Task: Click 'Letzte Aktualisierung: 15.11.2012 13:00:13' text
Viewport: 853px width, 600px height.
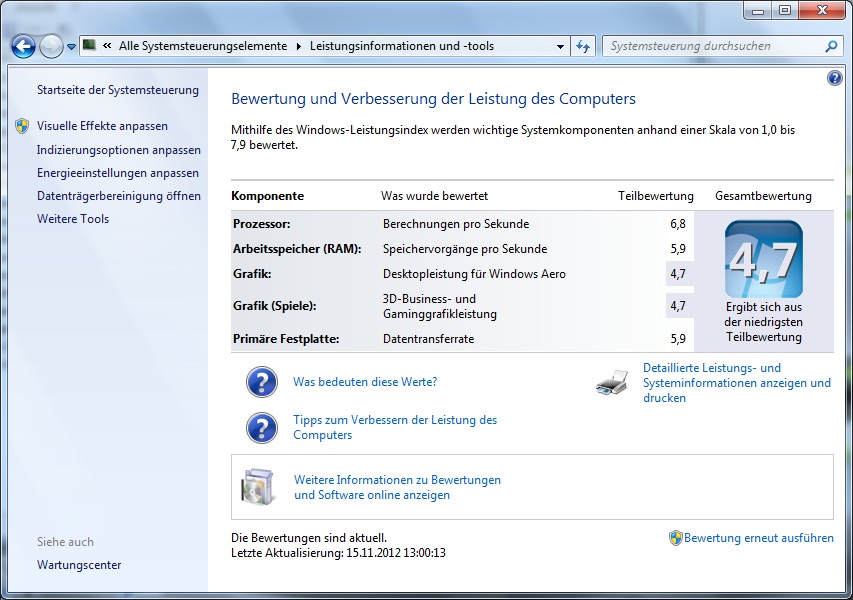Action: [x=338, y=553]
